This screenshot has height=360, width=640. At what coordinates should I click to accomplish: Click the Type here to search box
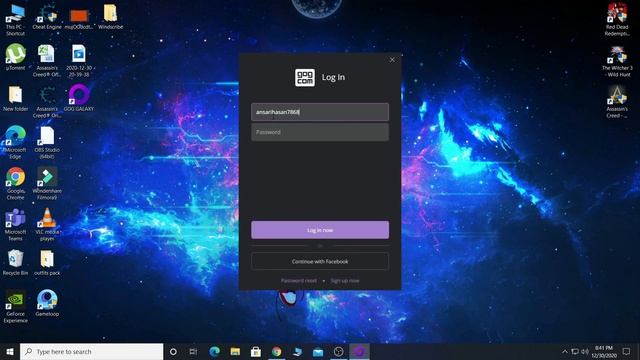point(91,351)
